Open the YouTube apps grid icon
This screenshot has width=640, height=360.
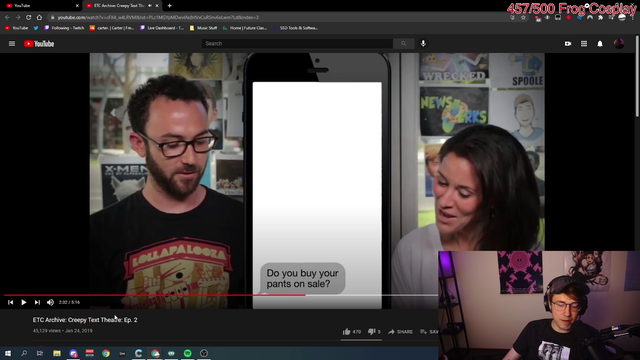pos(584,44)
